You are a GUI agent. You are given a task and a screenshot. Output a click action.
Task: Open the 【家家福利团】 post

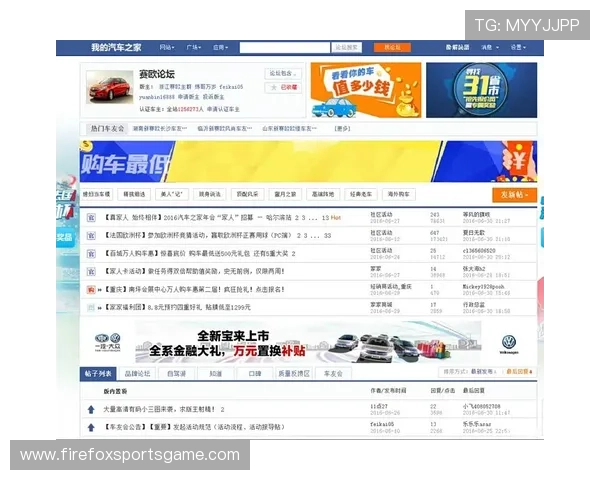[x=177, y=307]
